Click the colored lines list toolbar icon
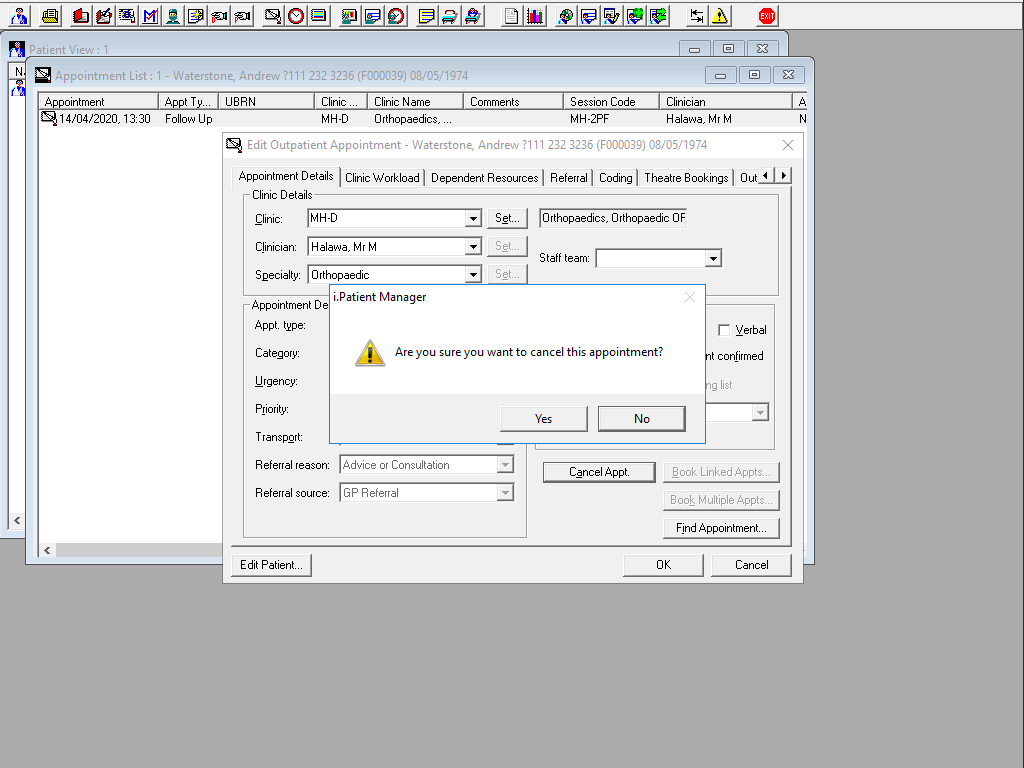This screenshot has width=1024, height=768. point(319,16)
